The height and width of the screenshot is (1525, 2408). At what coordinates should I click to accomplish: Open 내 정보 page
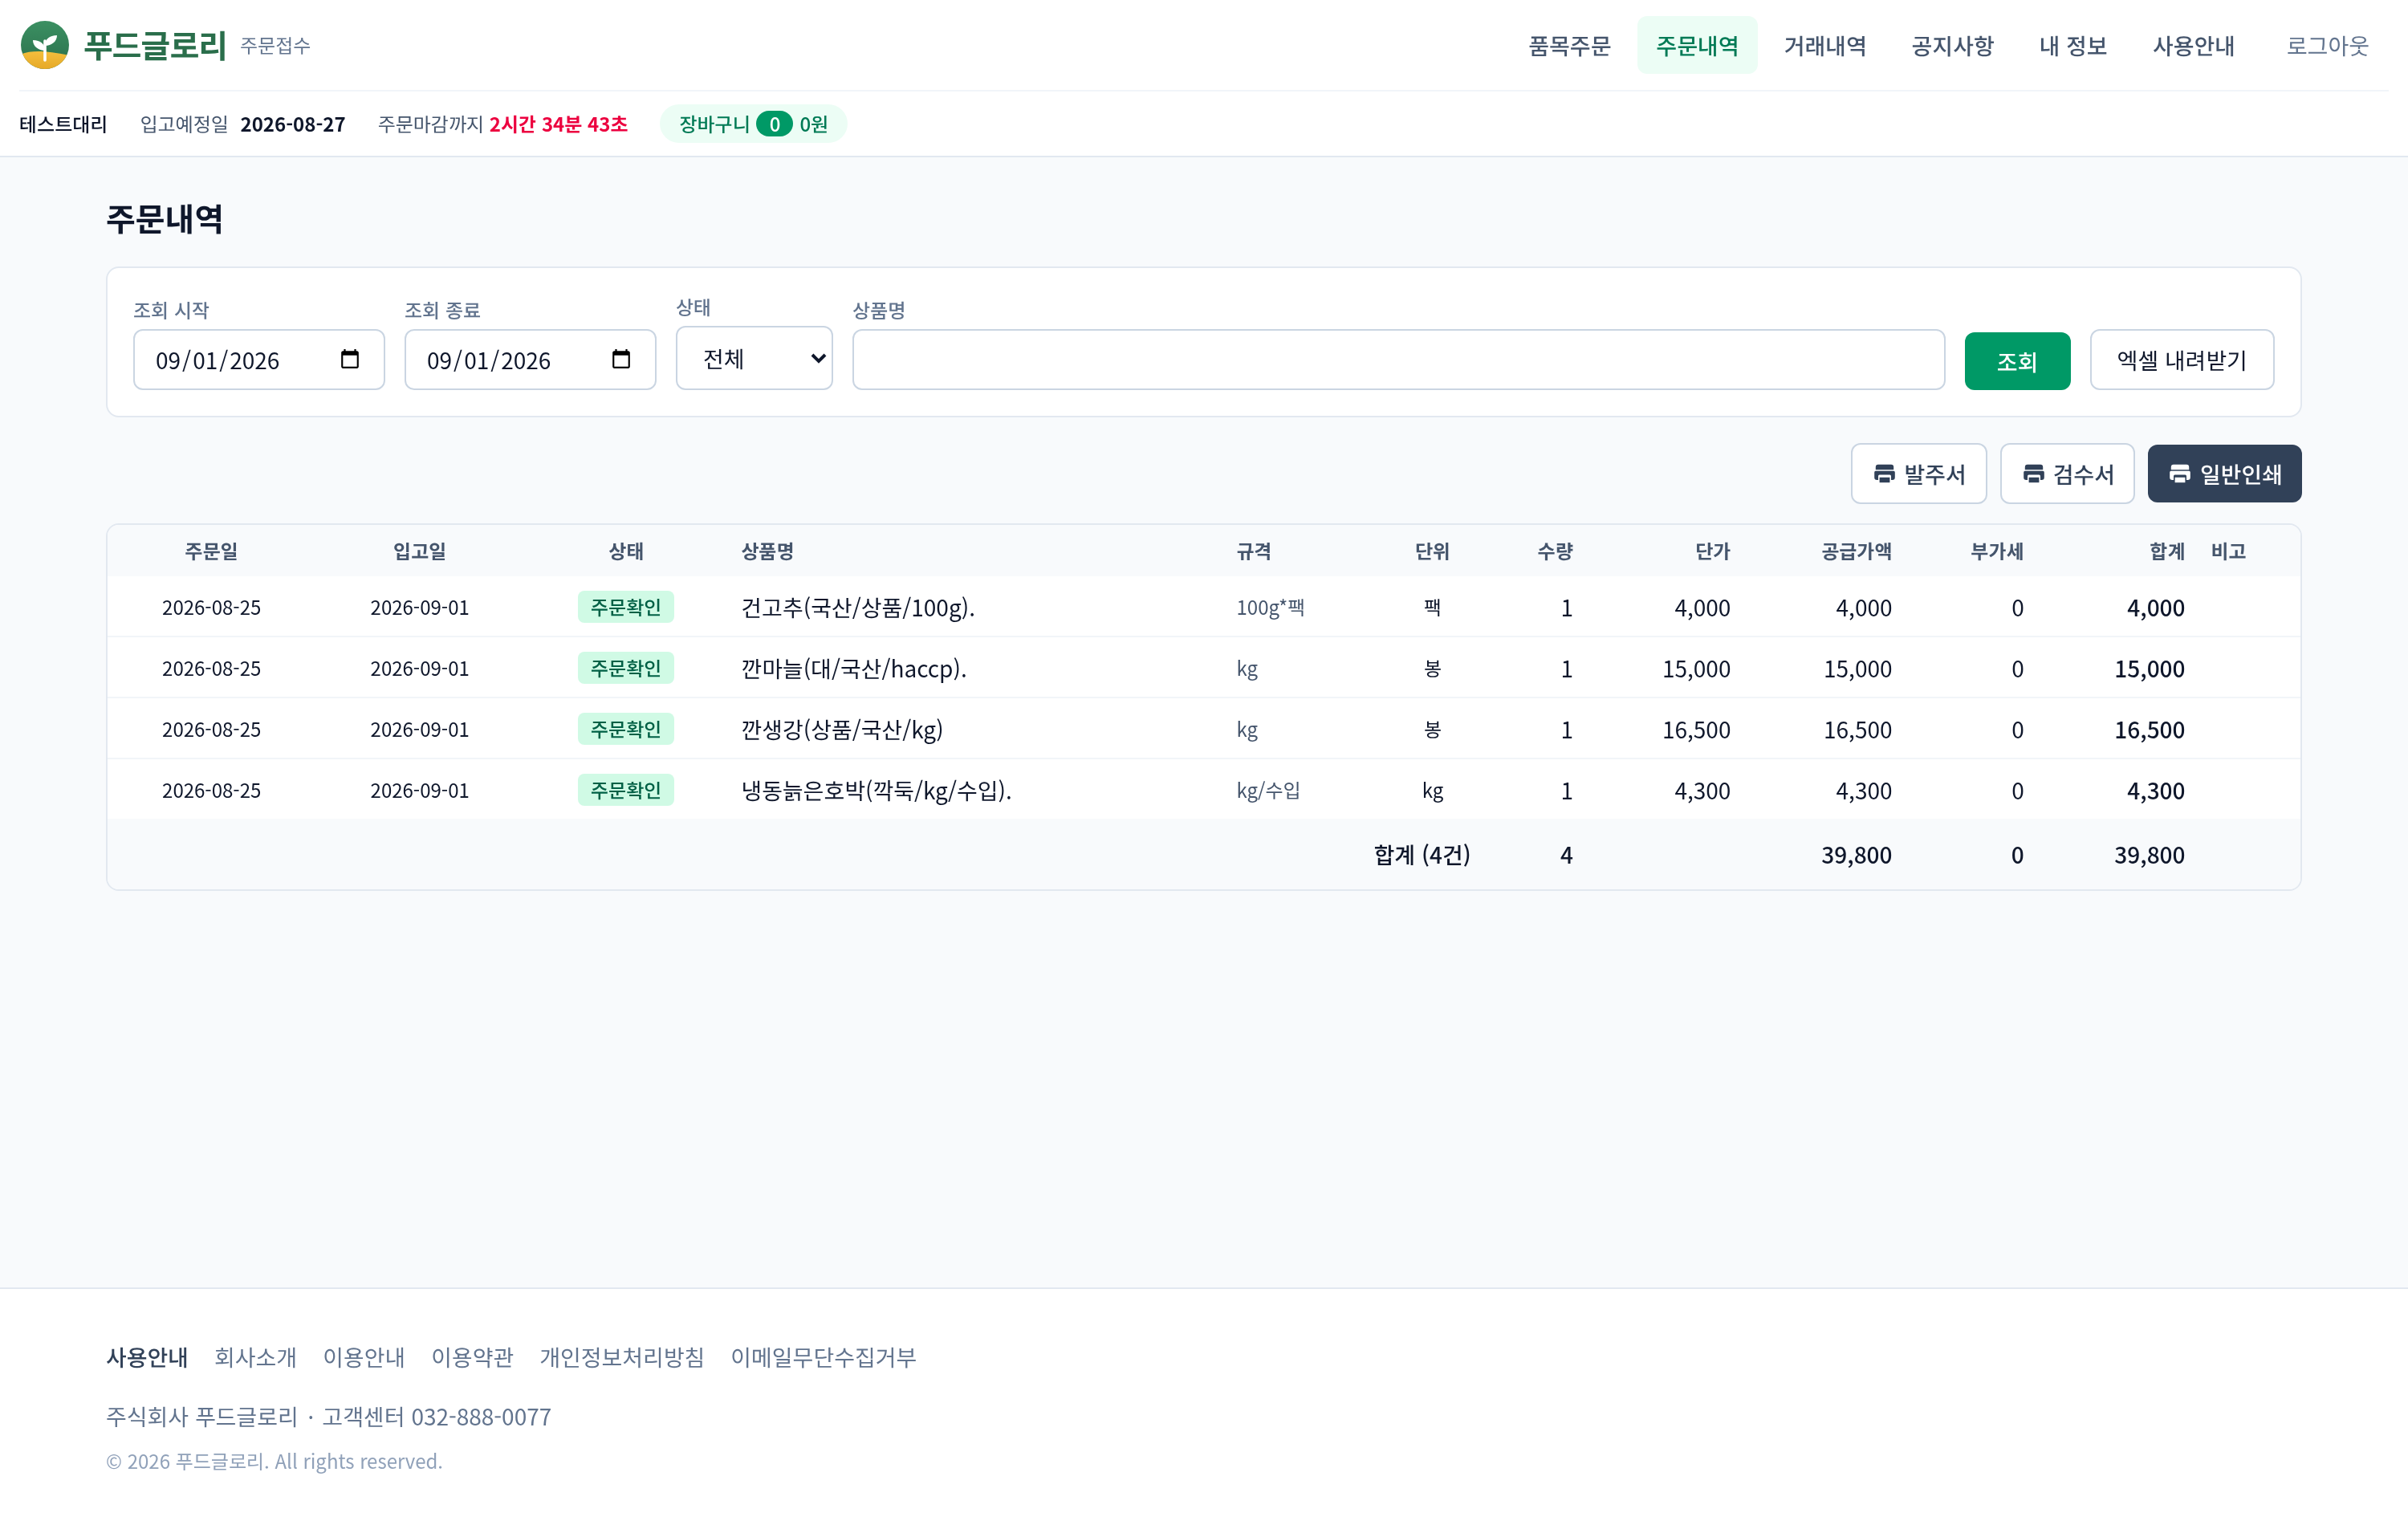point(2073,46)
